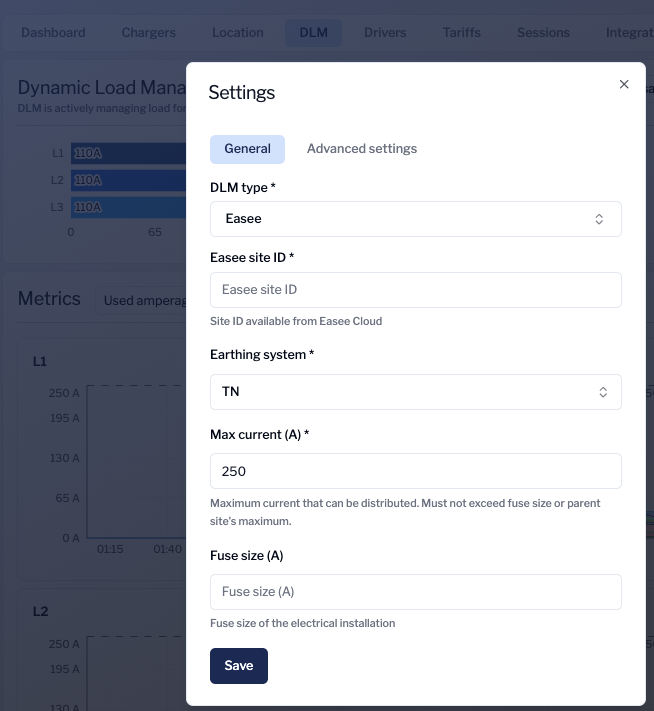Image resolution: width=654 pixels, height=711 pixels.
Task: Open the Earthing system dropdown
Action: click(415, 392)
